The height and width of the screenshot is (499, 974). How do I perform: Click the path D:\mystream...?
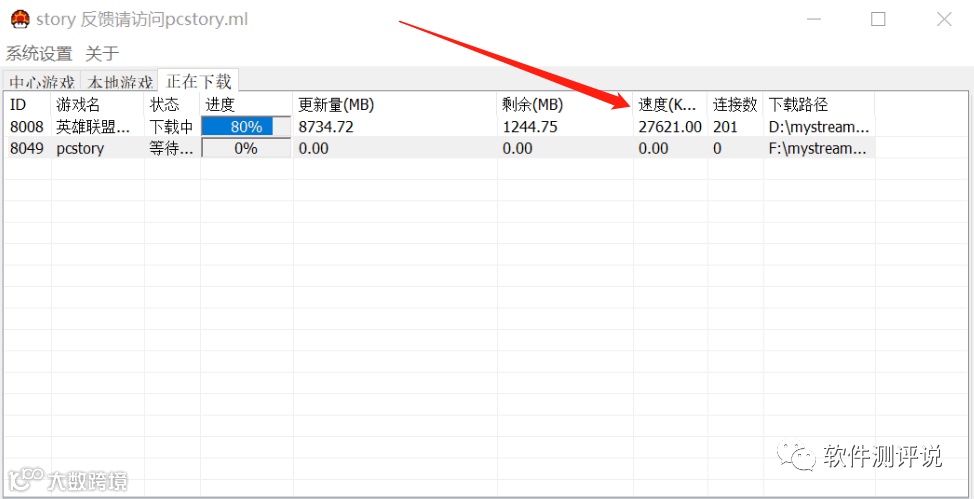click(819, 127)
